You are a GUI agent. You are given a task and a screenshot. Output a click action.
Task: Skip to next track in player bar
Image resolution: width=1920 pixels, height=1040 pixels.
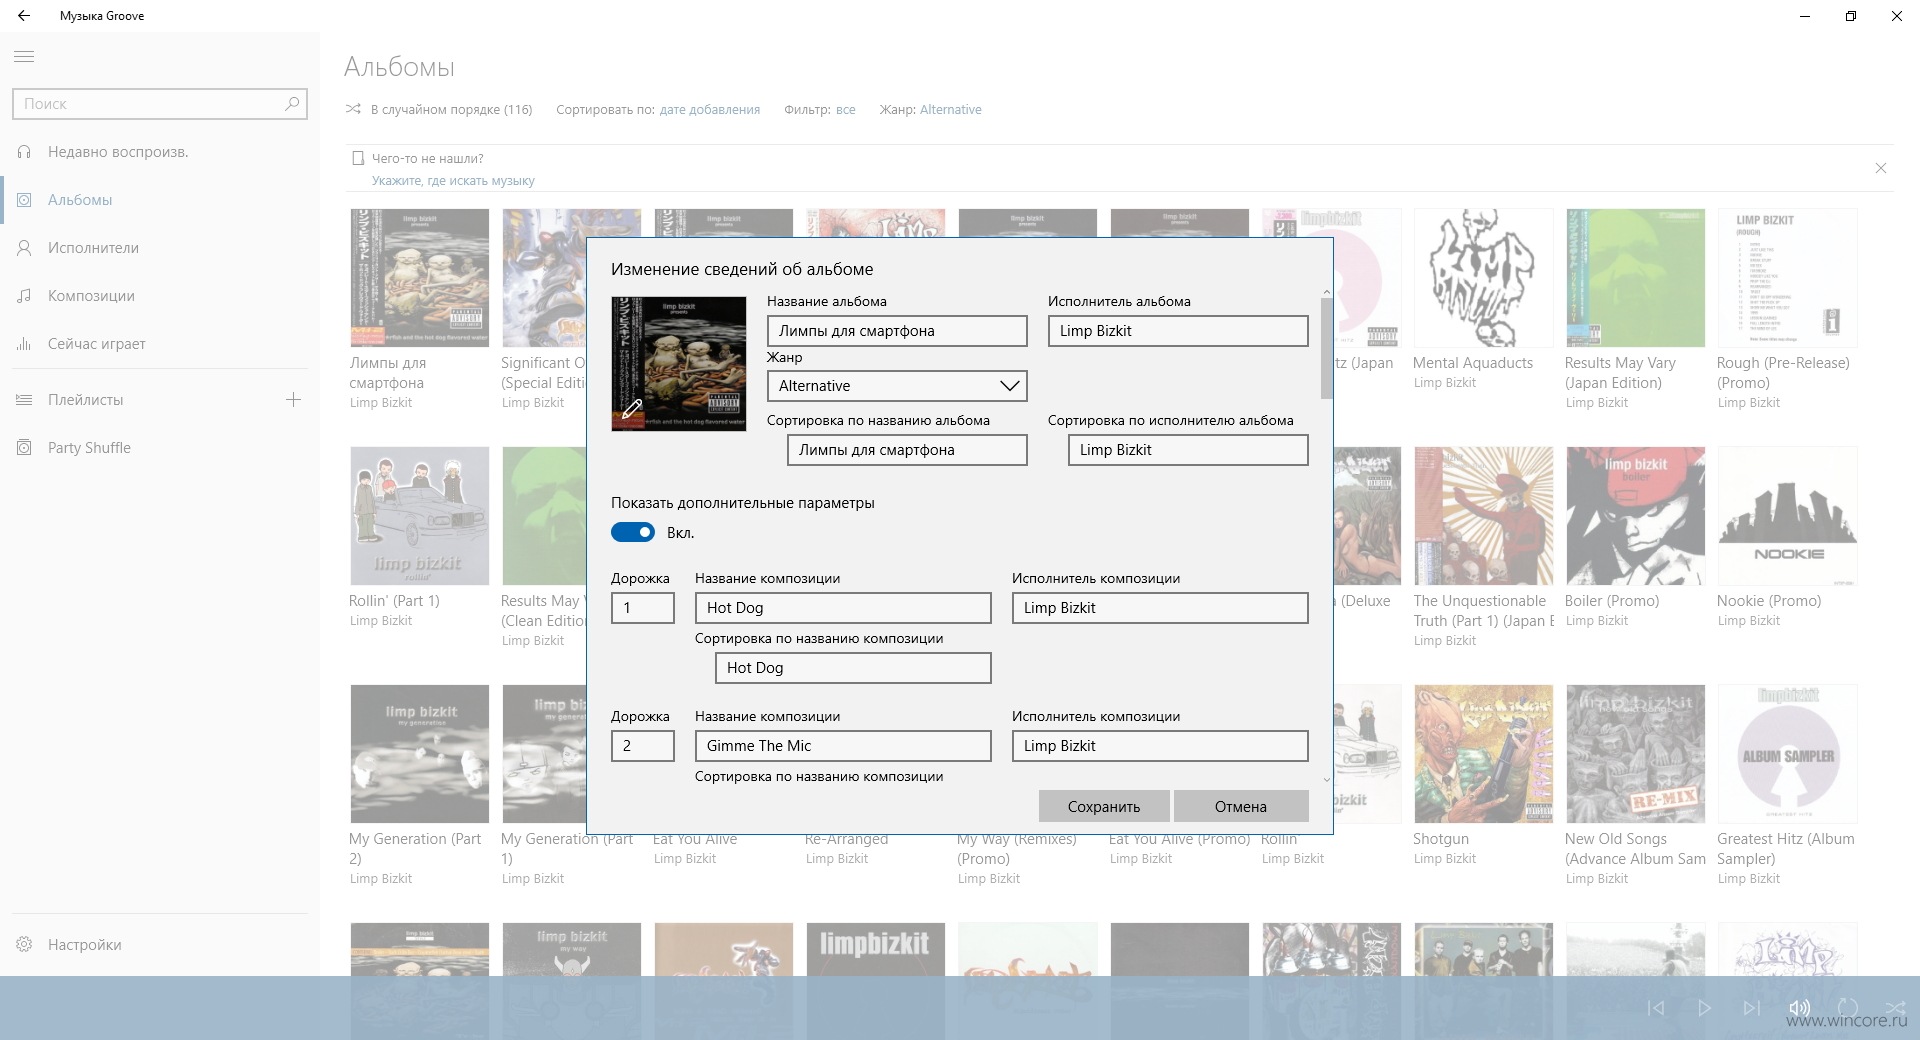pos(1751,1008)
